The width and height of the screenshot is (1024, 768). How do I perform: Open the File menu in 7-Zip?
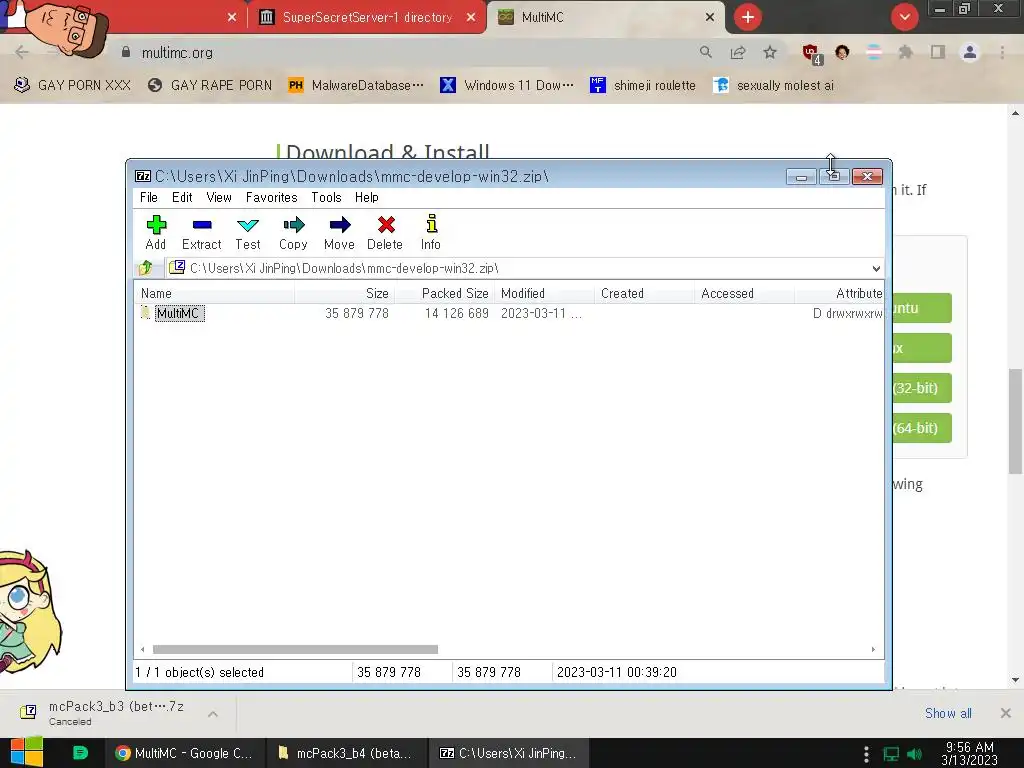149,197
